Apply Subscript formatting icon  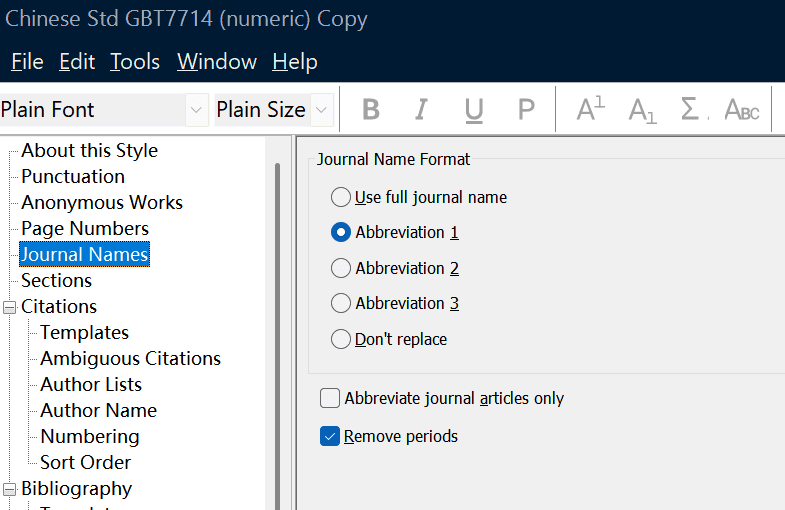[x=642, y=110]
